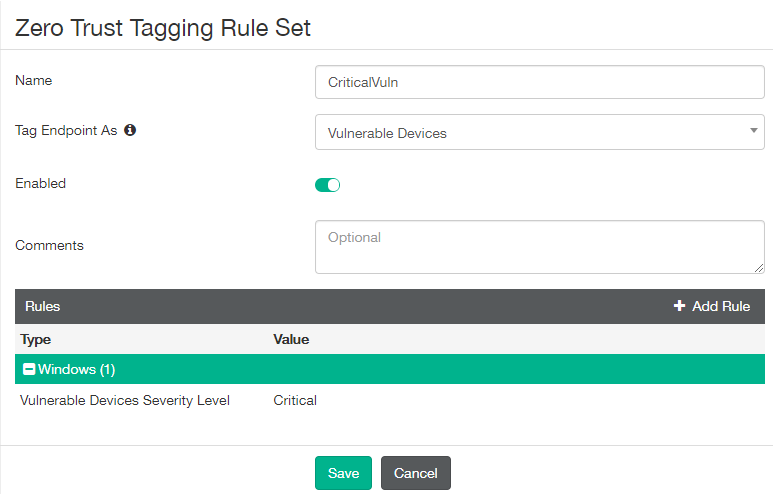Open the Tag Endpoint As dropdown
The width and height of the screenshot is (773, 494).
click(x=539, y=133)
